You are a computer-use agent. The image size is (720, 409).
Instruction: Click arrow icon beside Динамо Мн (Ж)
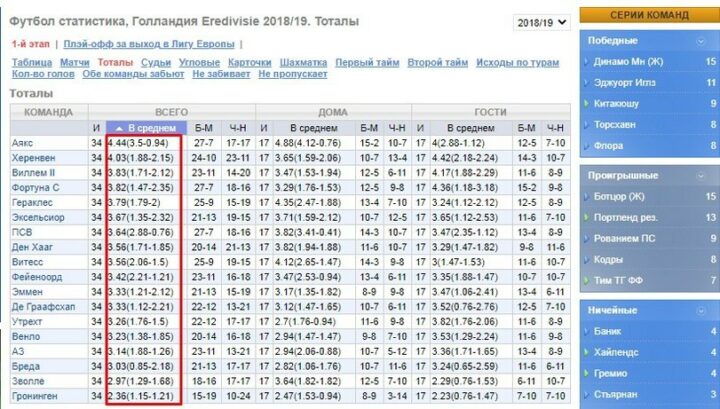tap(586, 62)
